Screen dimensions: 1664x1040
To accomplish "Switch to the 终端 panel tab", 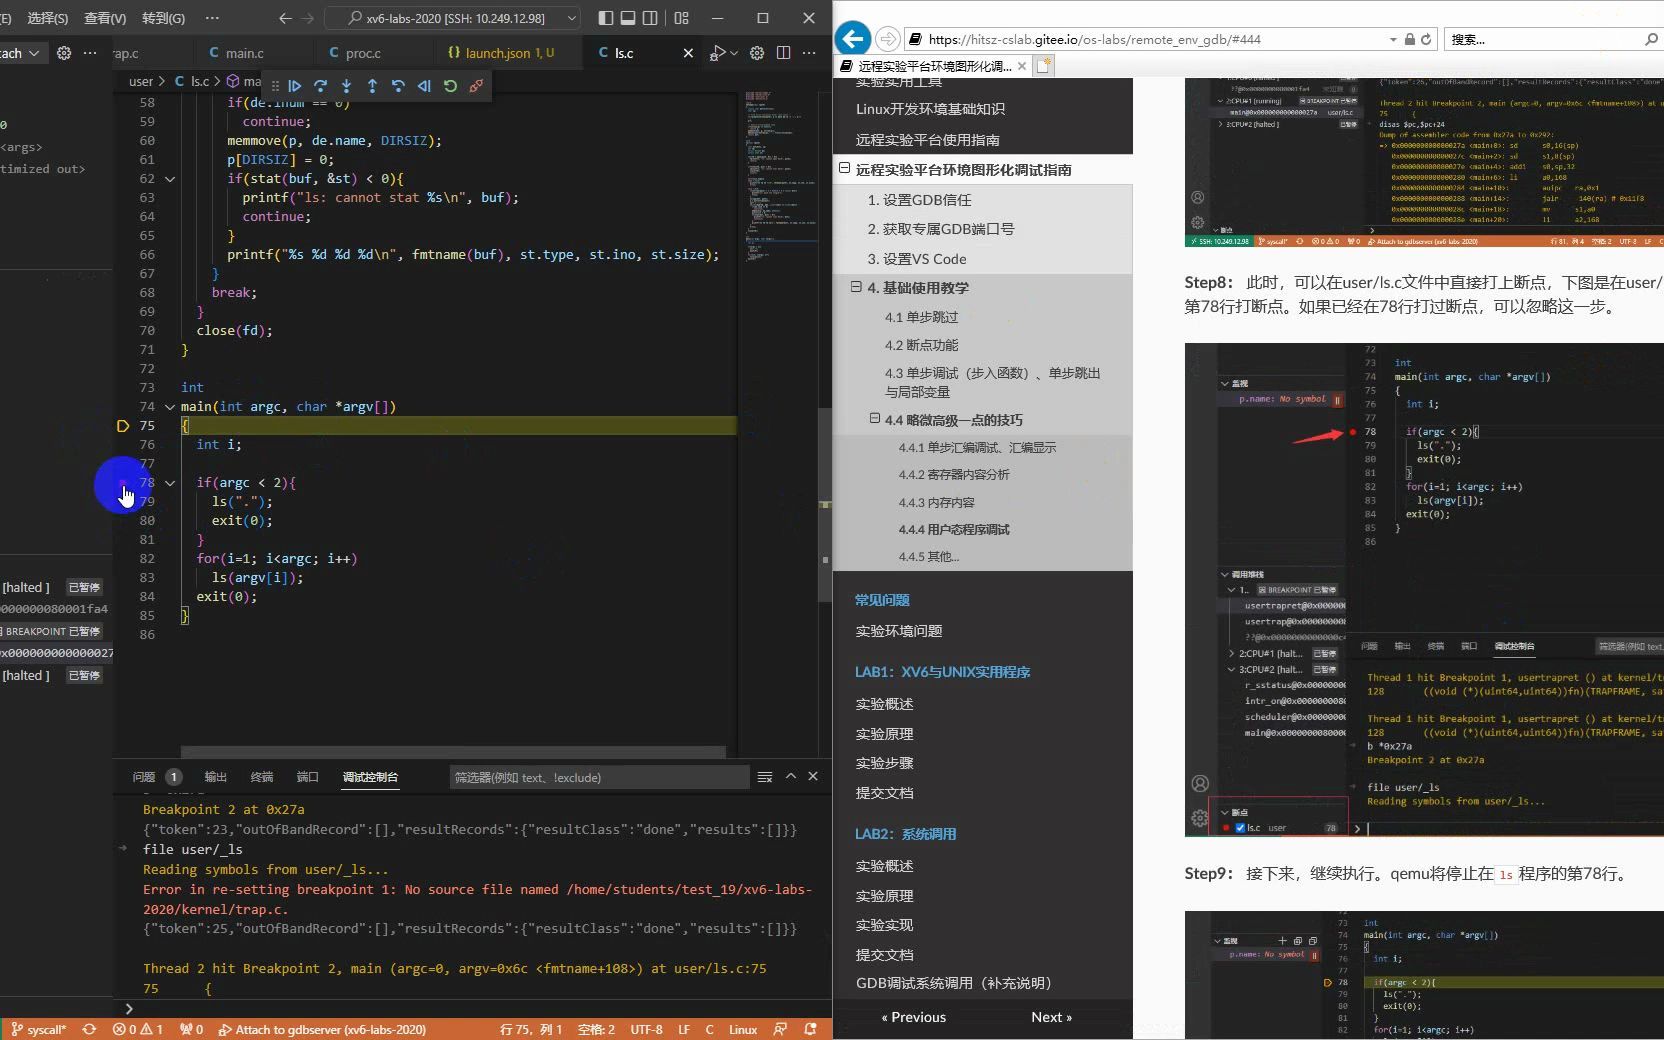I will [x=262, y=777].
